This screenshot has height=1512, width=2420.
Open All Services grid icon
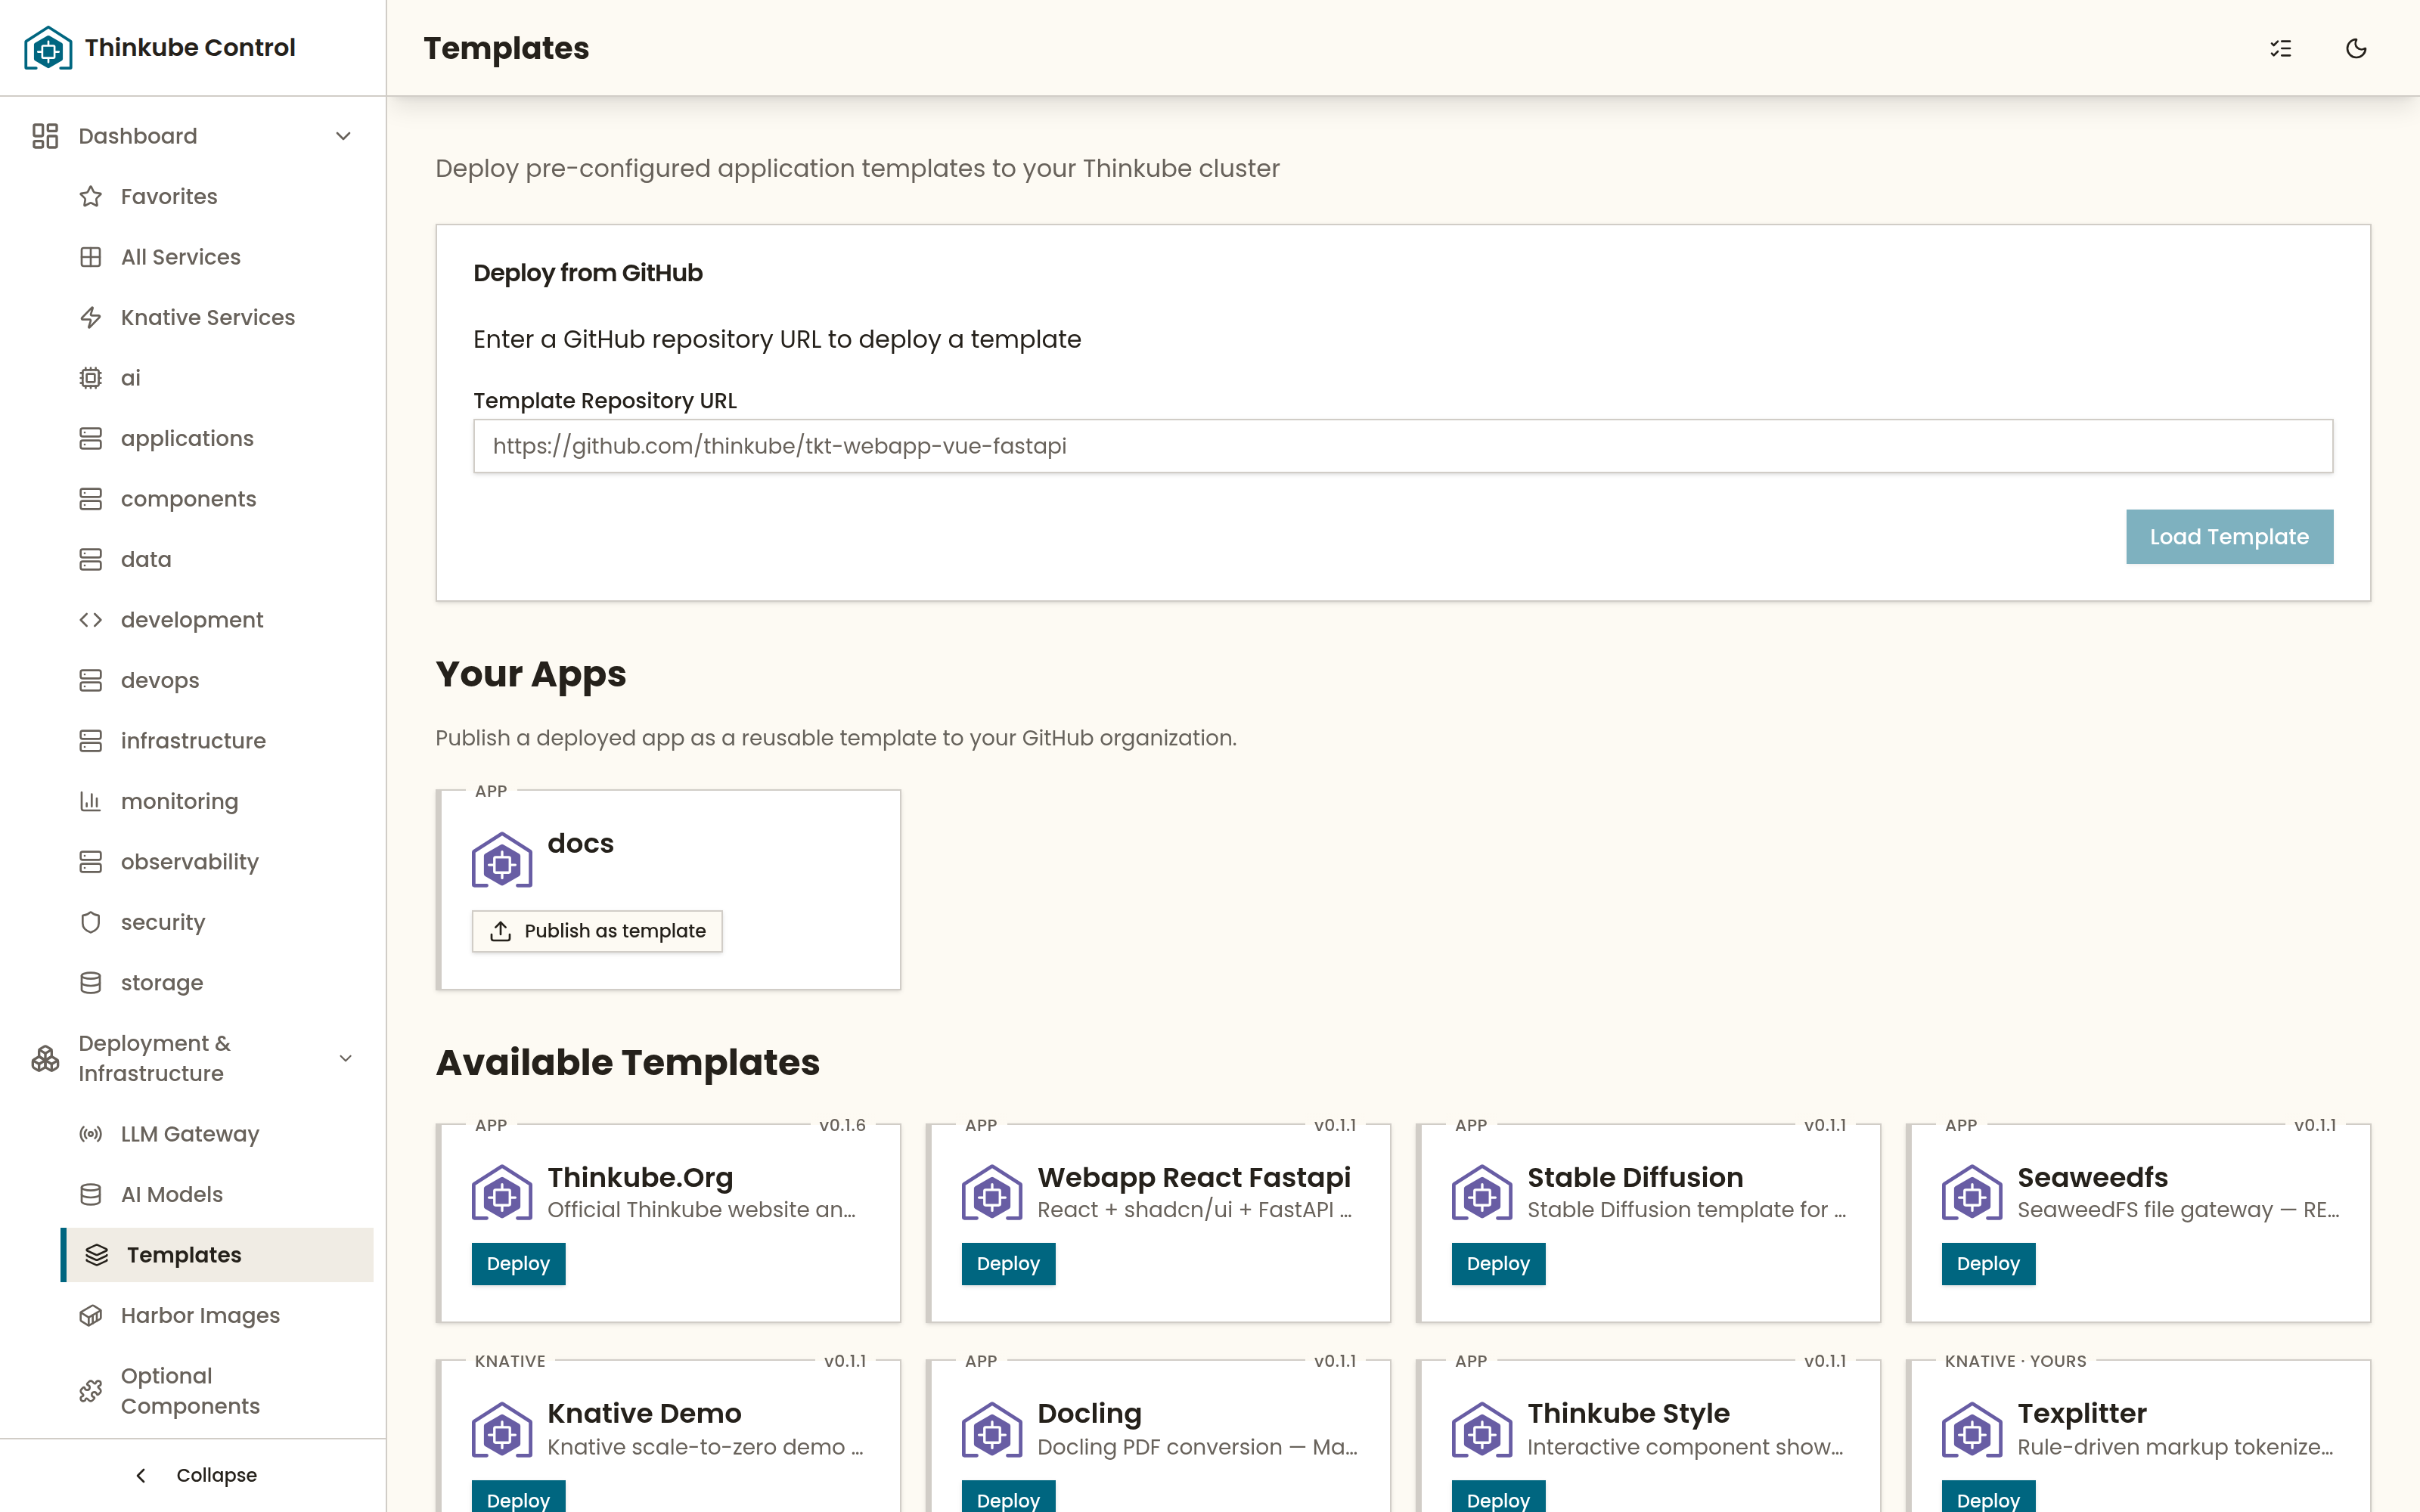(91, 257)
